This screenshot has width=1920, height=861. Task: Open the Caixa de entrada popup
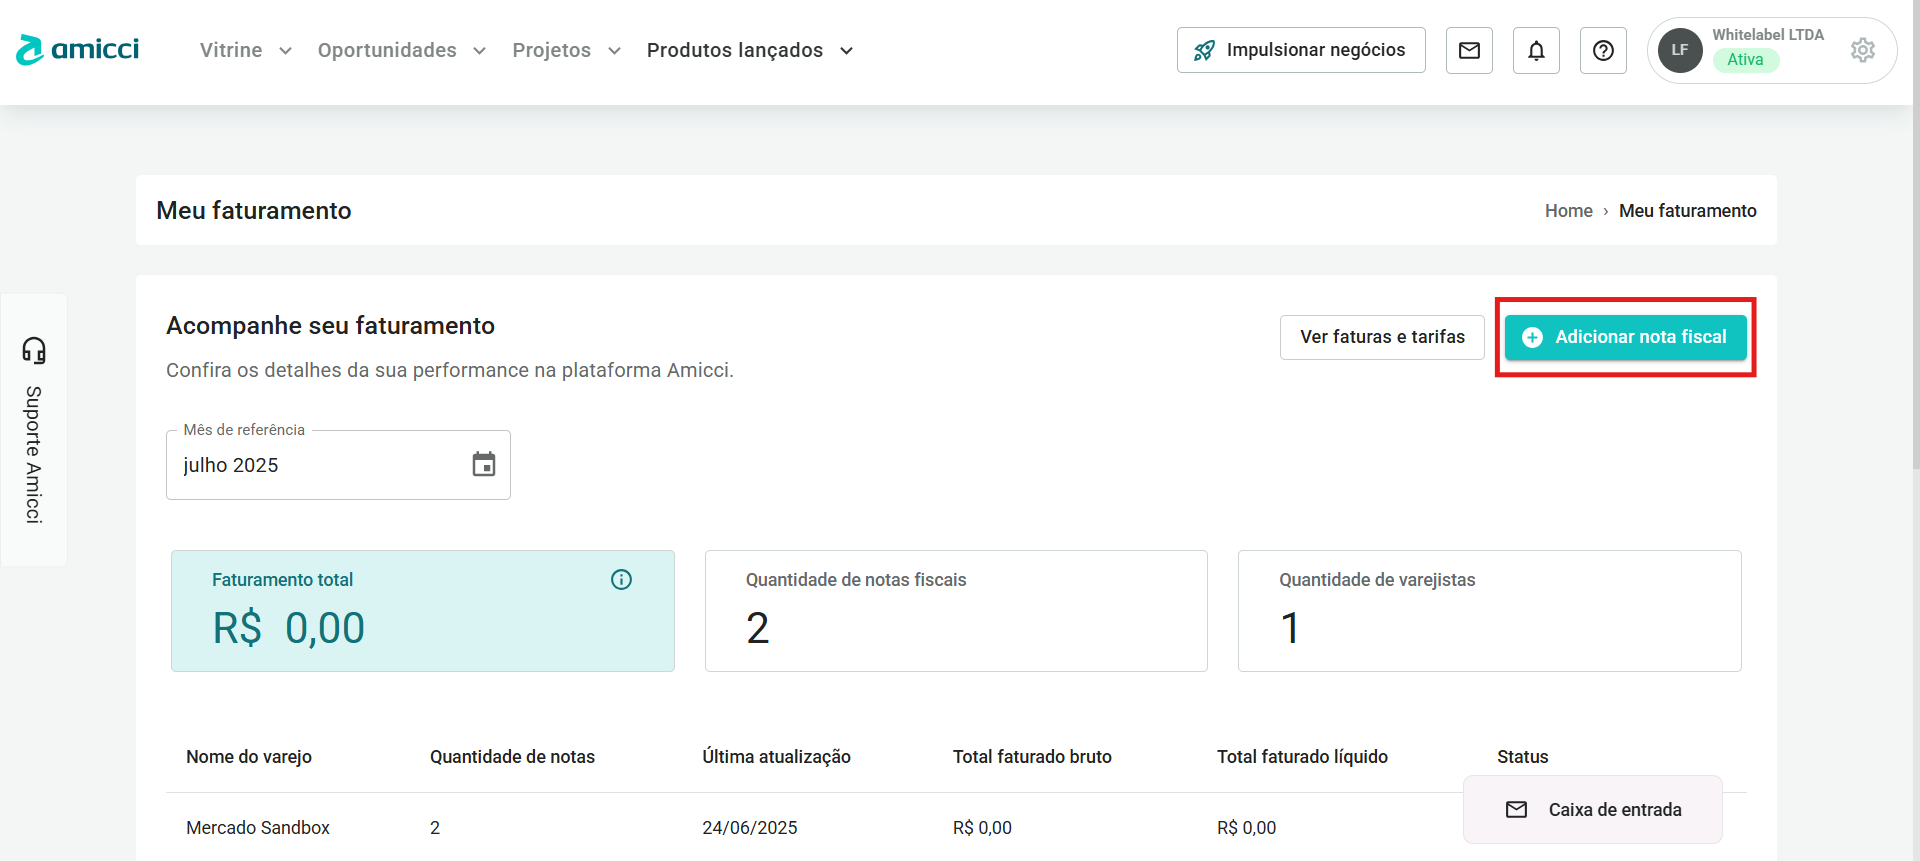1593,810
